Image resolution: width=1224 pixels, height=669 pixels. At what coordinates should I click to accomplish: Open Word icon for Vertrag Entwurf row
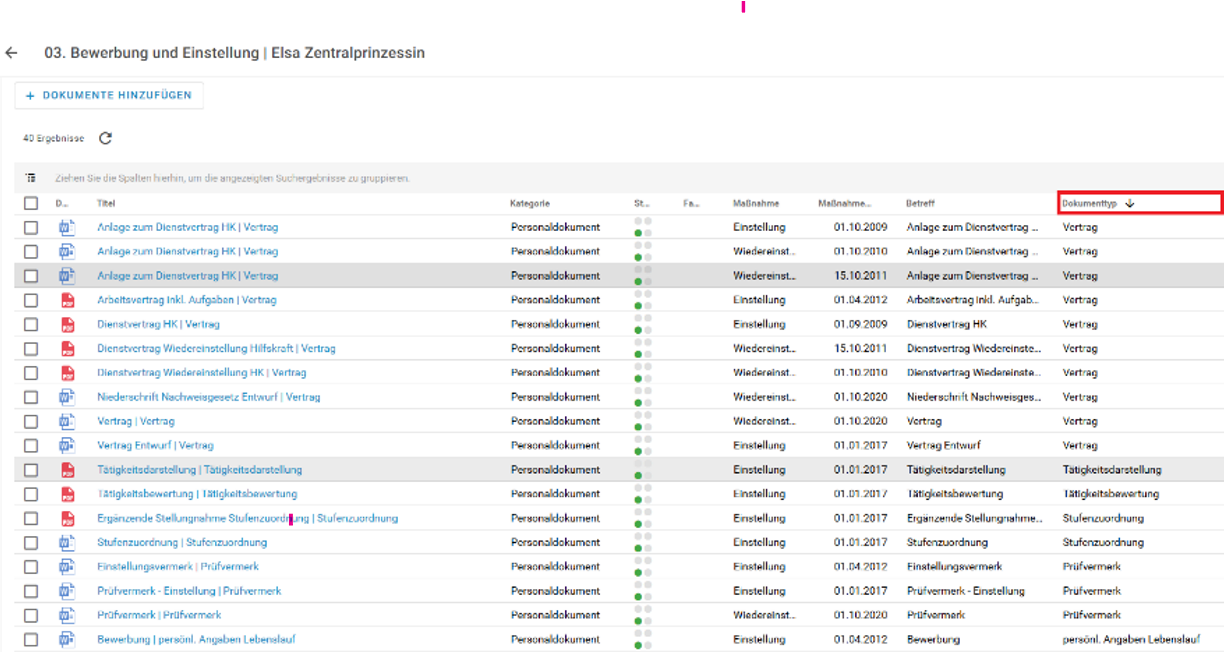(x=68, y=445)
